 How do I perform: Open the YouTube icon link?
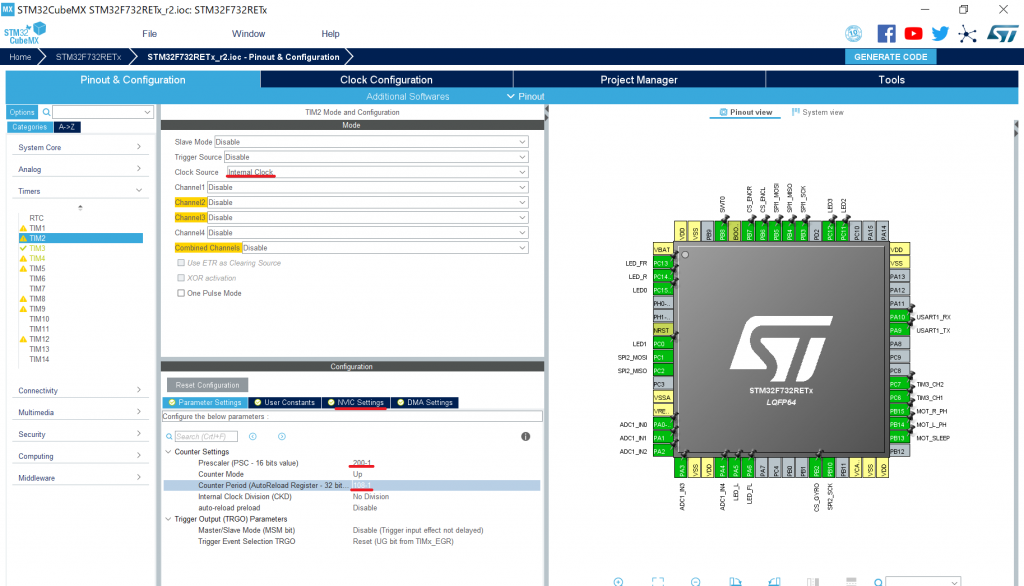pos(913,33)
